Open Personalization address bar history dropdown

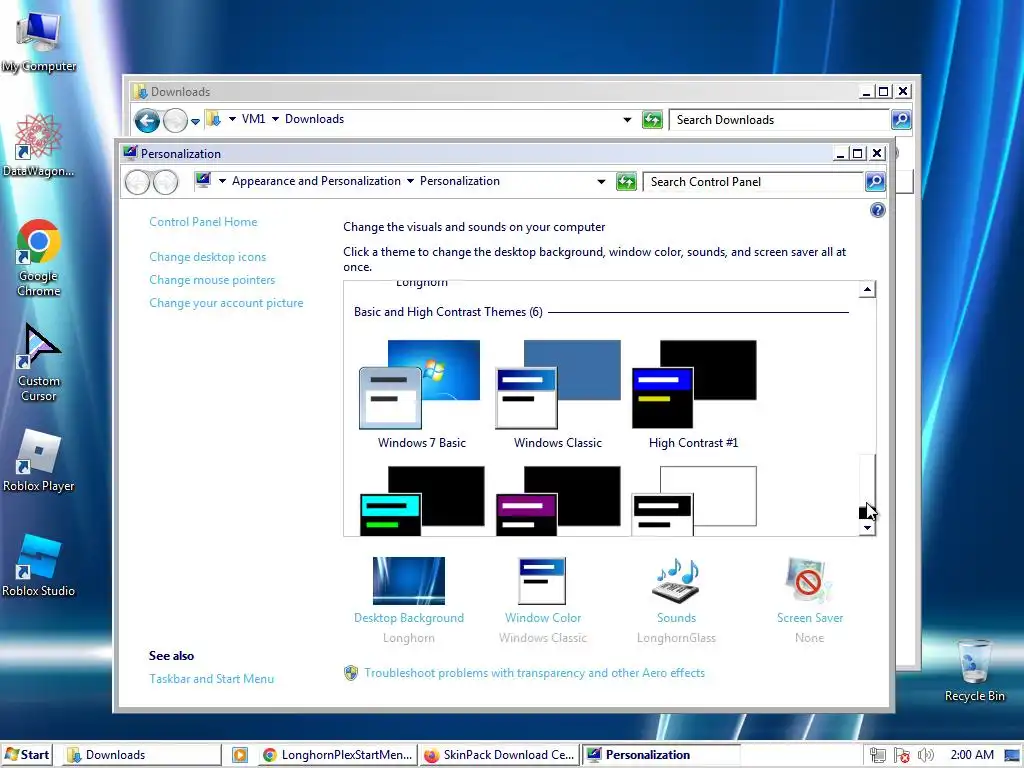[601, 182]
